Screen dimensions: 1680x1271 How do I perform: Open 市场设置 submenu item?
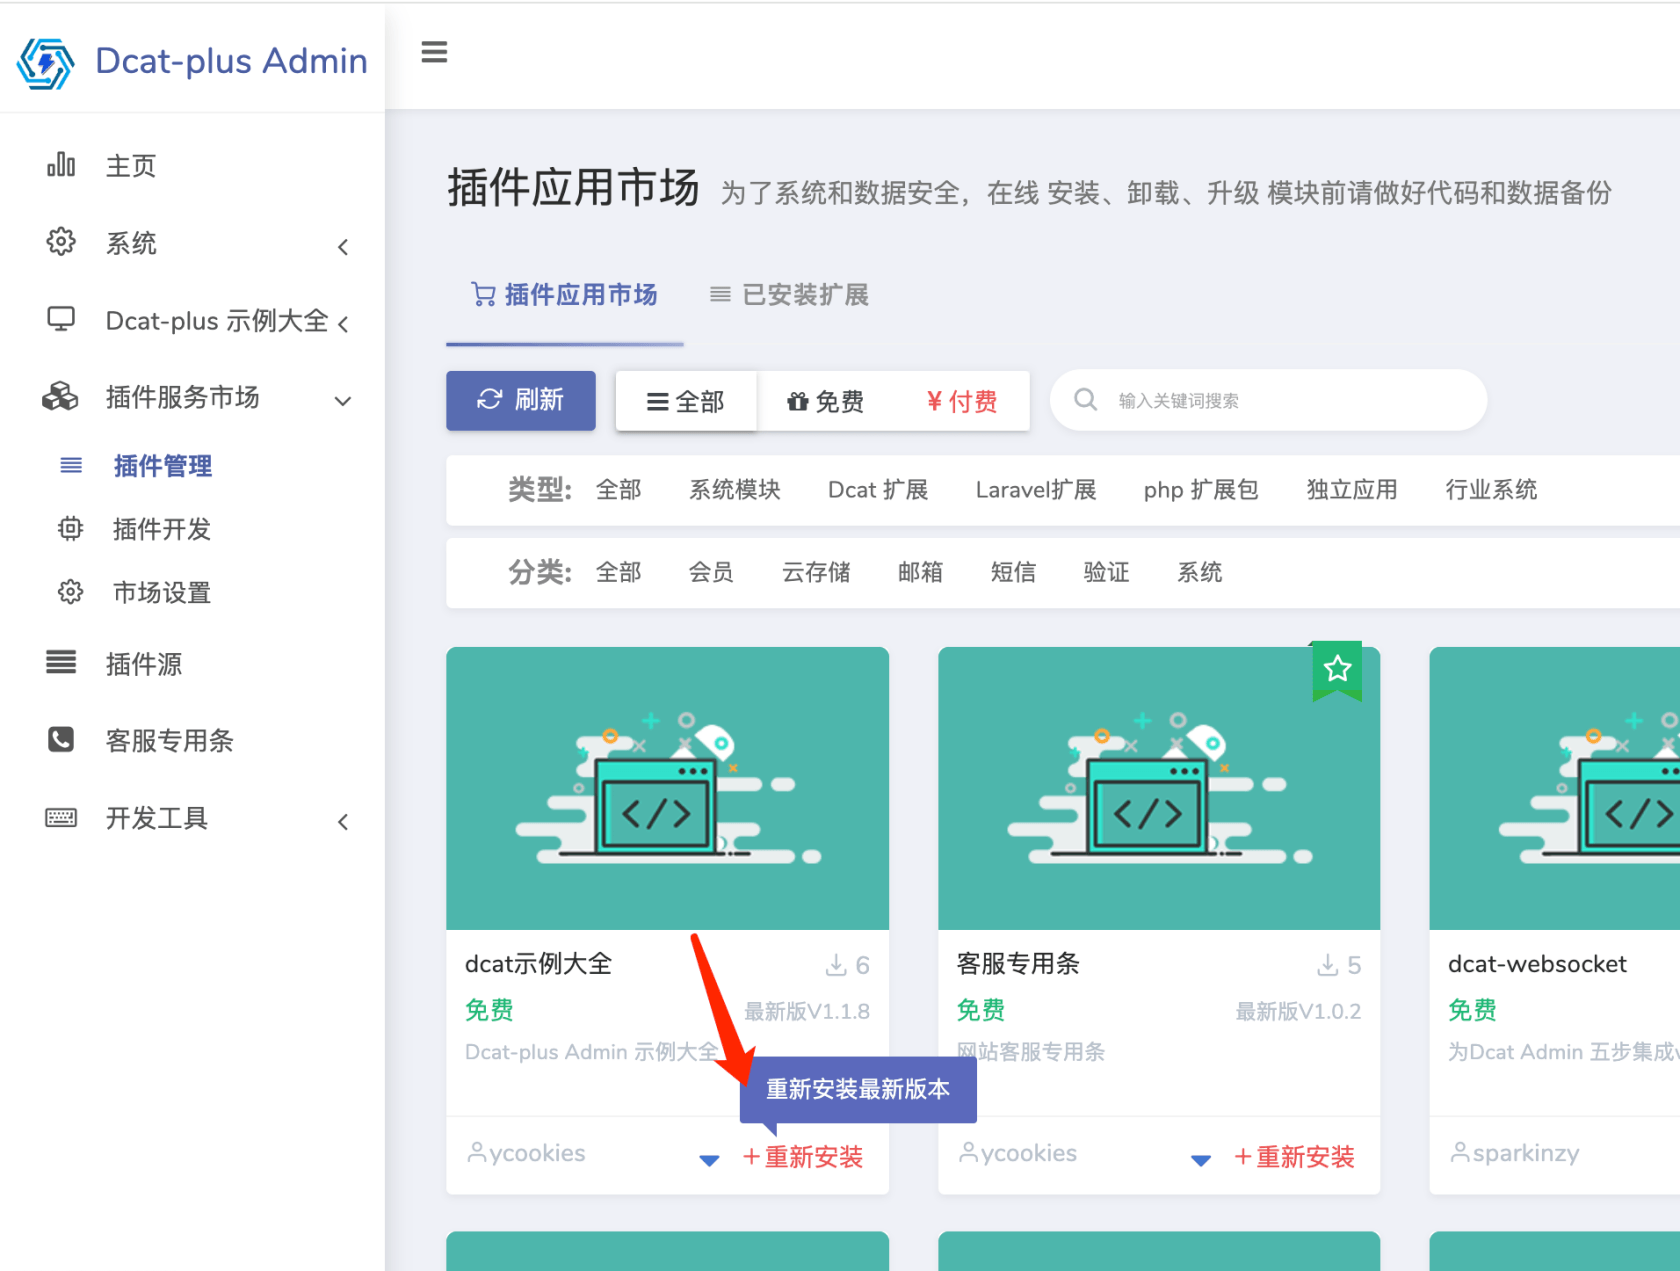click(162, 593)
